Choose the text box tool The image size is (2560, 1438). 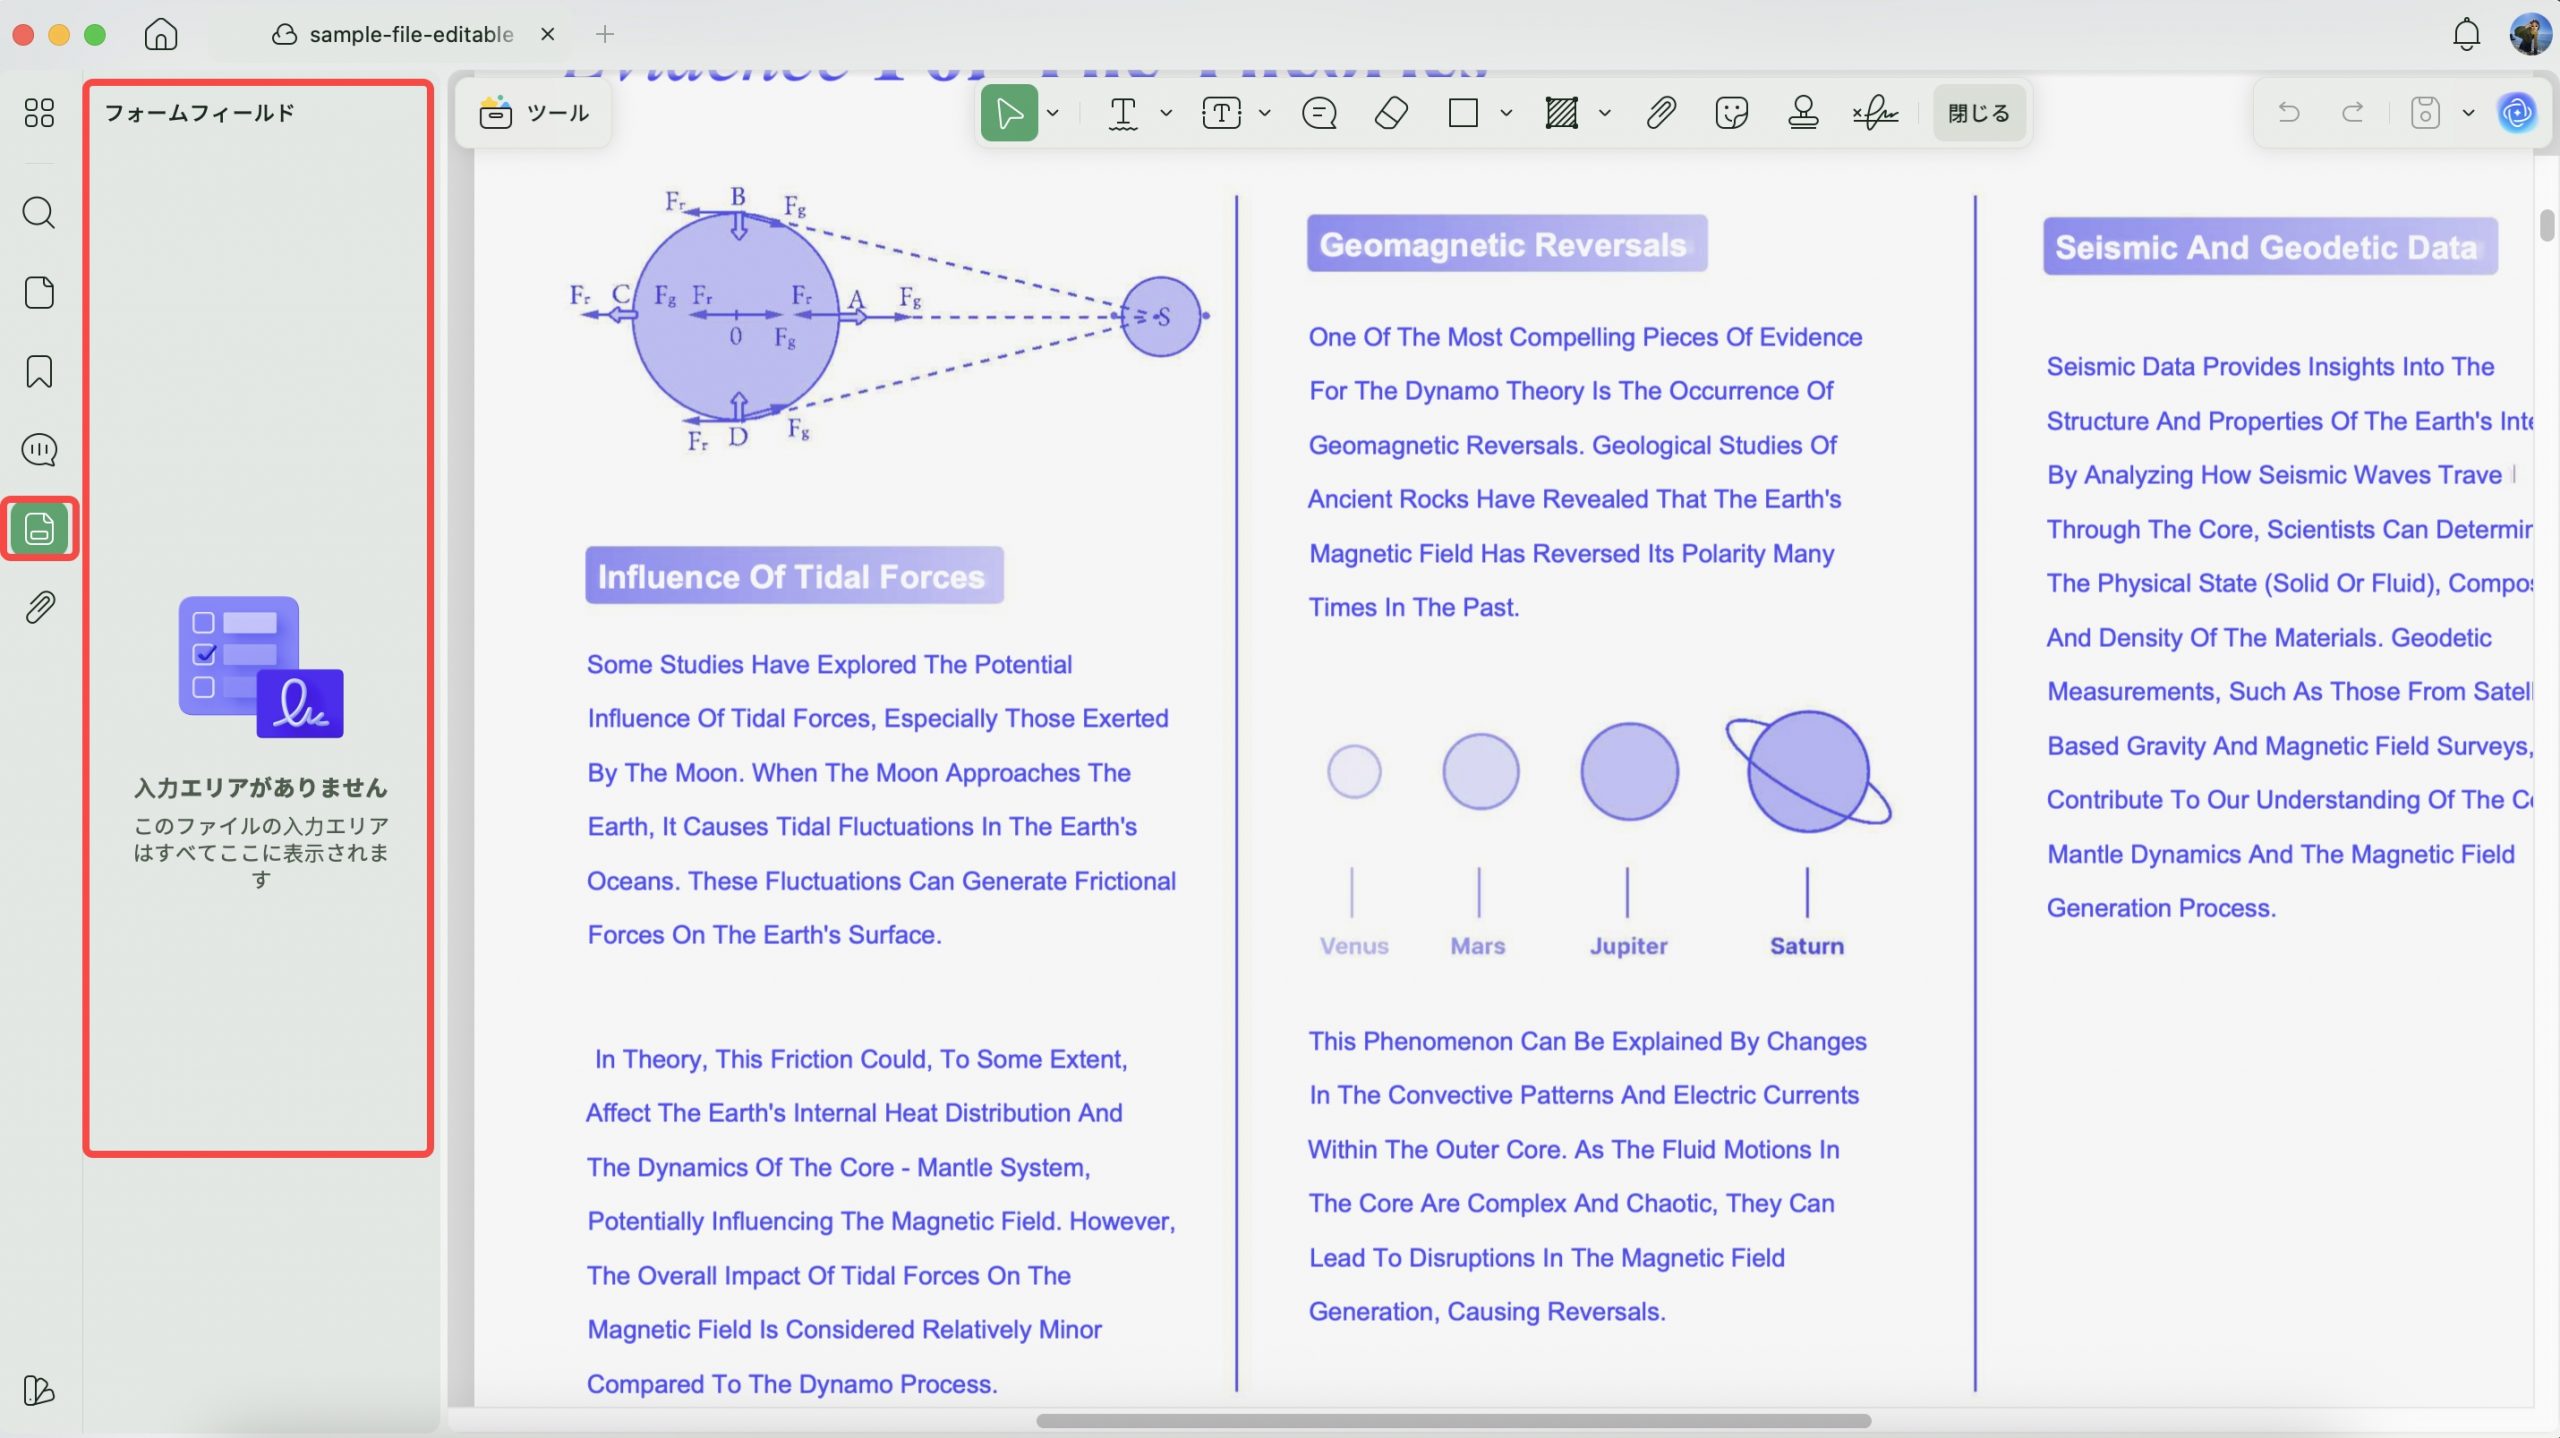pyautogui.click(x=1221, y=113)
